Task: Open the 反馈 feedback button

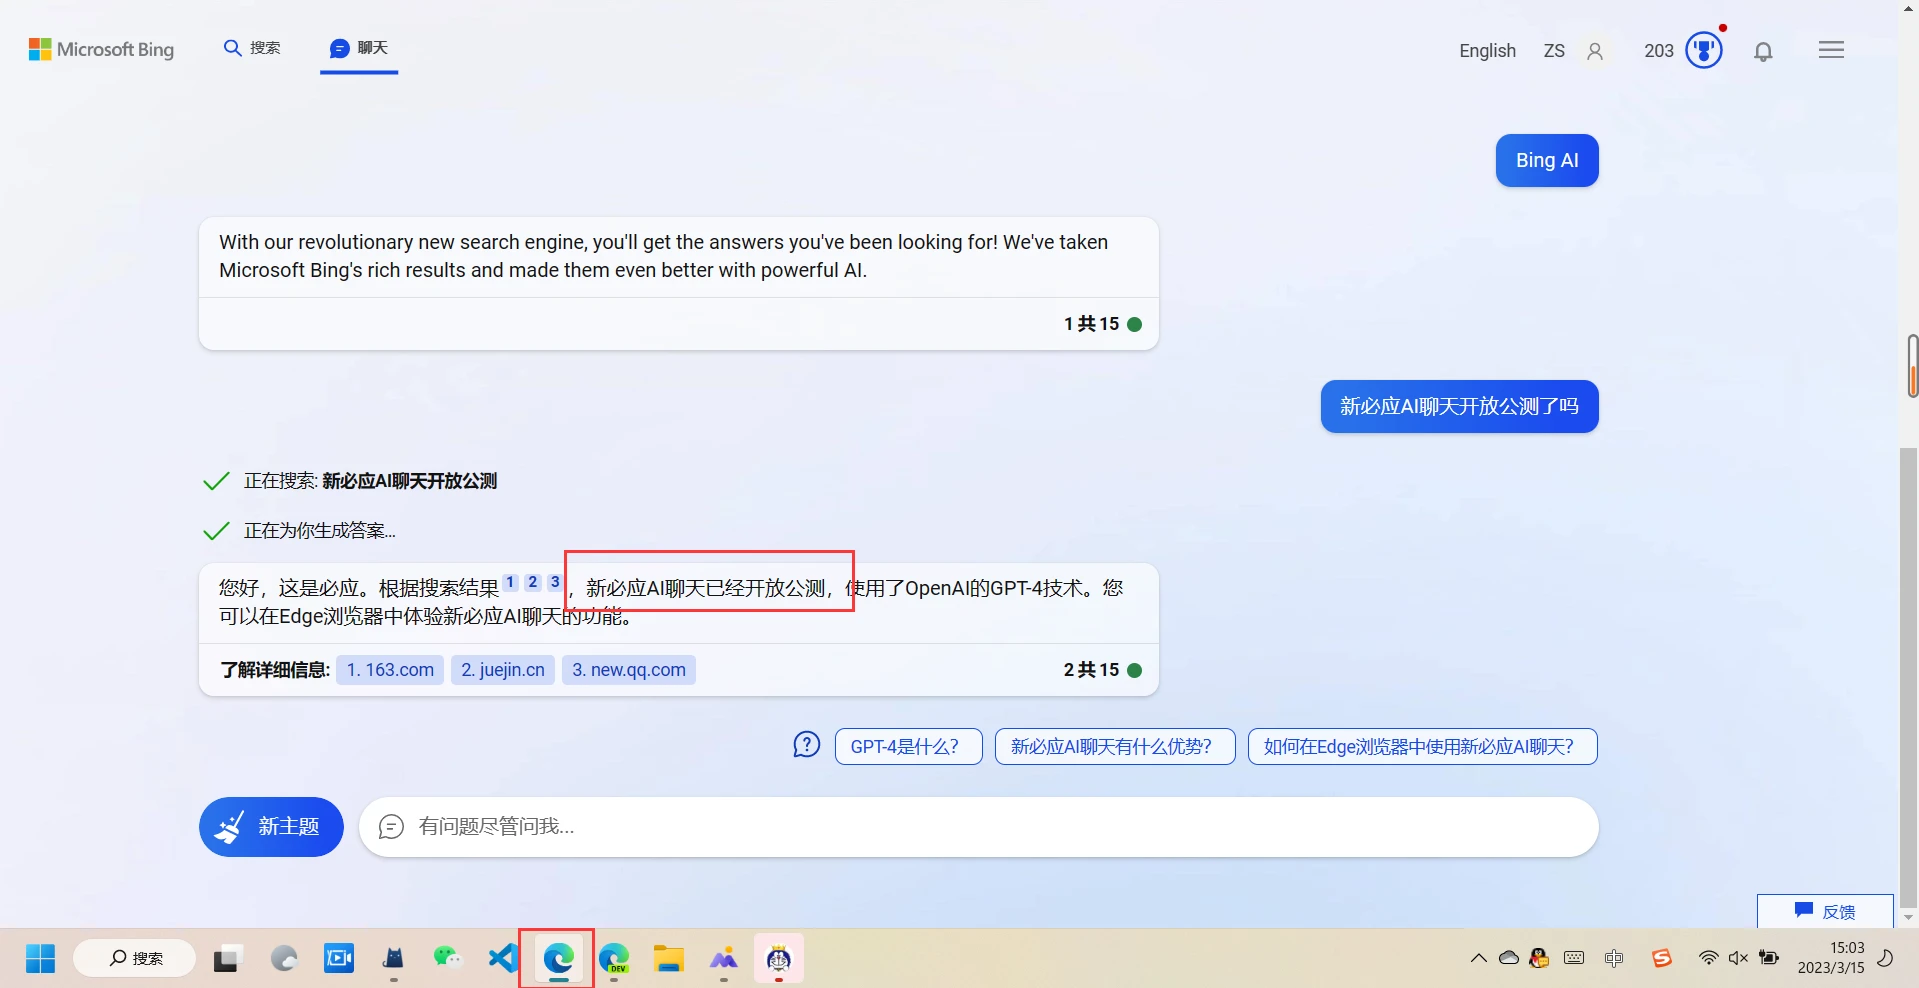Action: click(x=1825, y=911)
